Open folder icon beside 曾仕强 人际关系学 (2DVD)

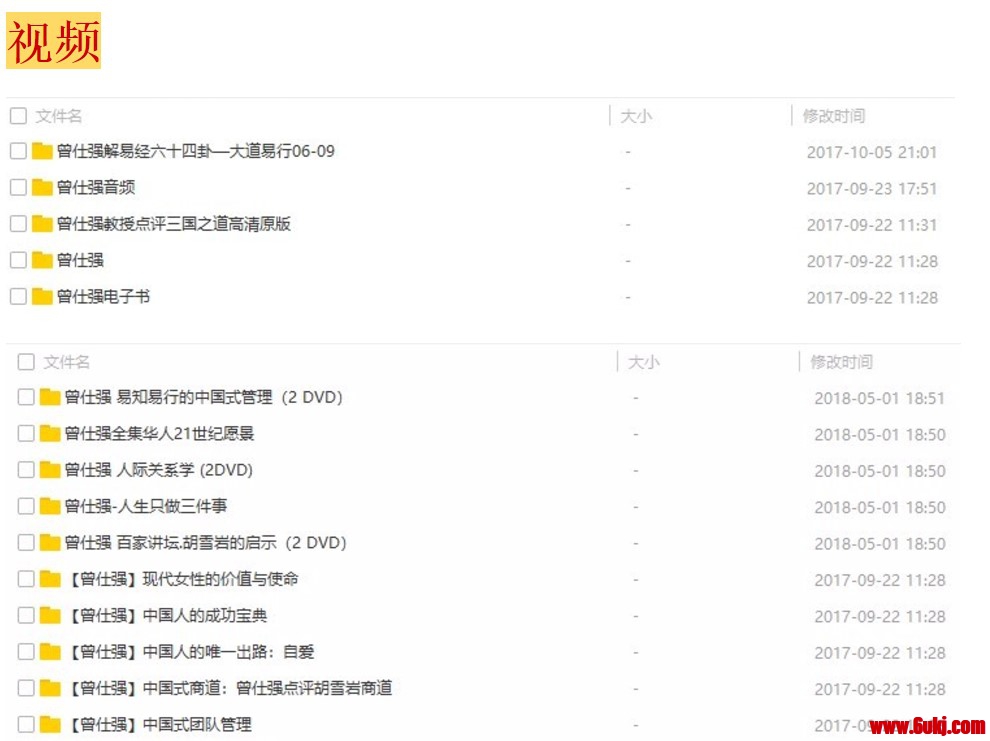pyautogui.click(x=49, y=470)
